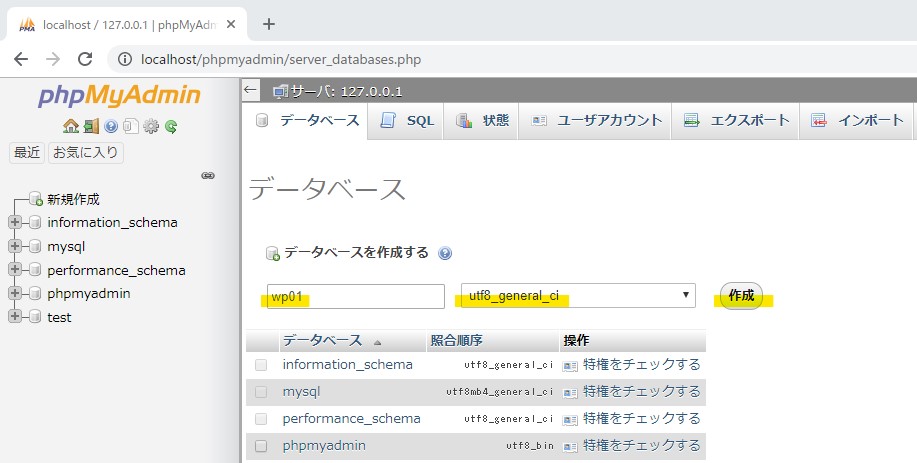Viewport: 917px width, 463px height.
Task: Open phpmyadmin link in database table
Action: tap(324, 445)
